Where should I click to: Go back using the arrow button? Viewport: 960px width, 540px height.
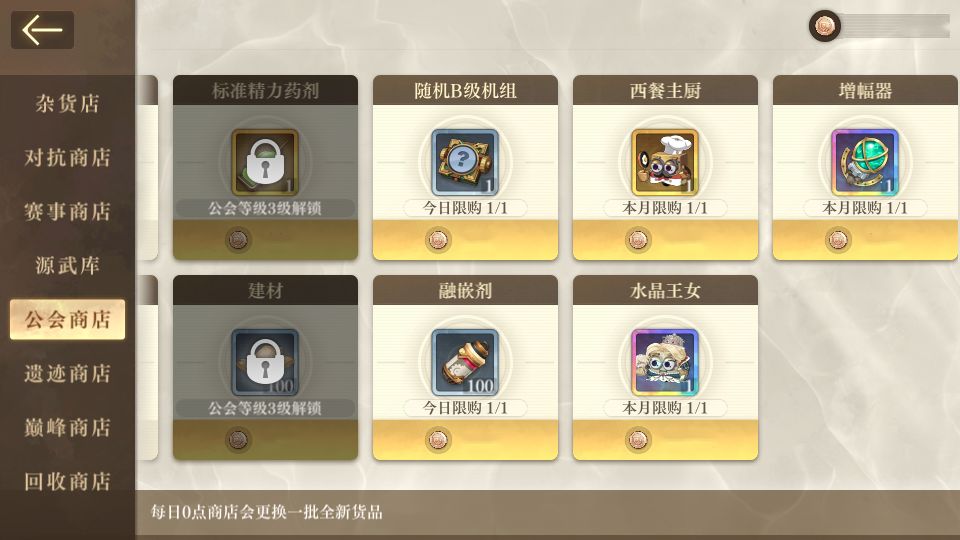pos(42,29)
